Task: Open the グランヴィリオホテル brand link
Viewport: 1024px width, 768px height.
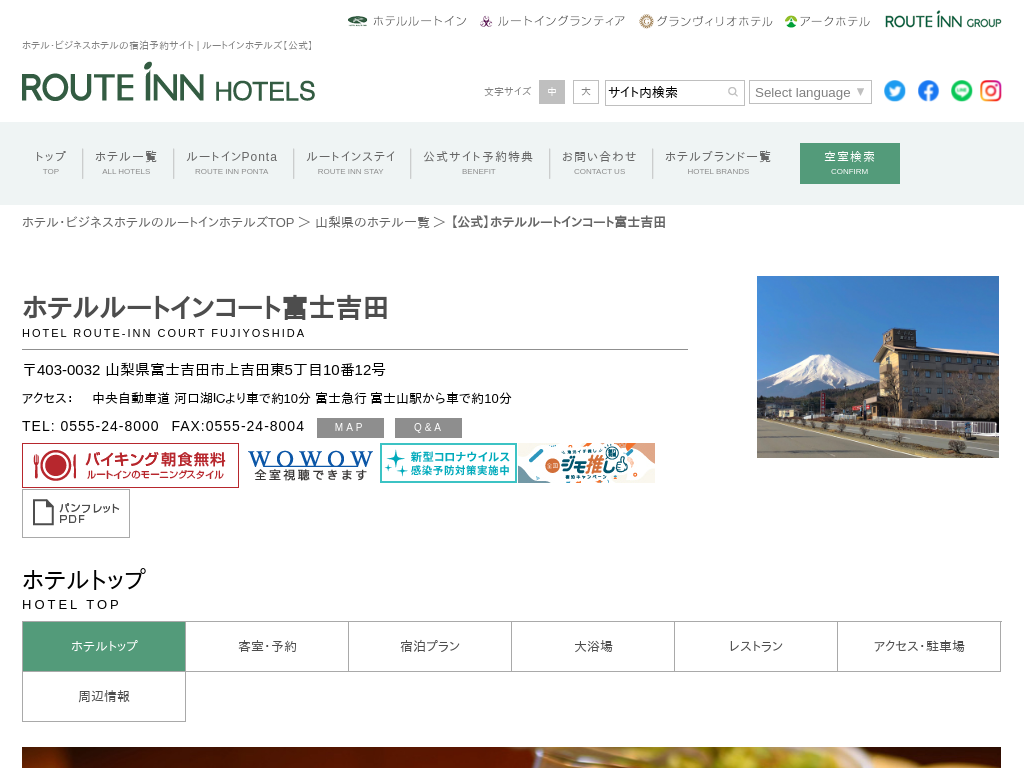Action: (x=705, y=21)
